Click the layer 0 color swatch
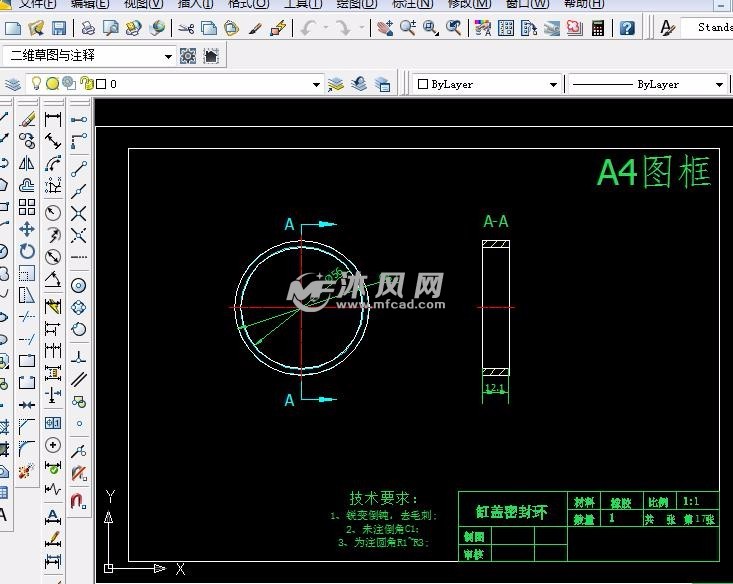733x584 pixels. pos(101,85)
